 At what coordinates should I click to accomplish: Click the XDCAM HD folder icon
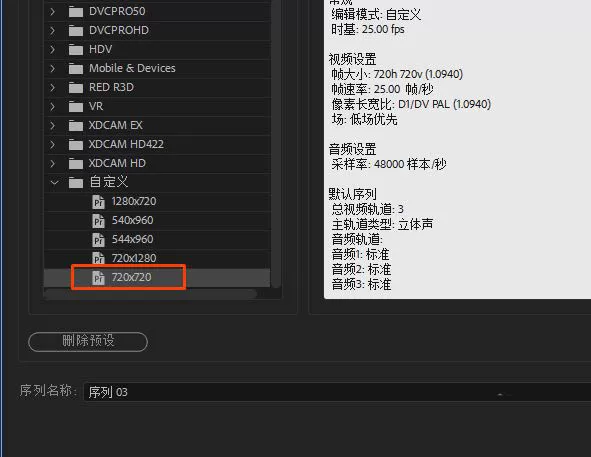point(76,164)
